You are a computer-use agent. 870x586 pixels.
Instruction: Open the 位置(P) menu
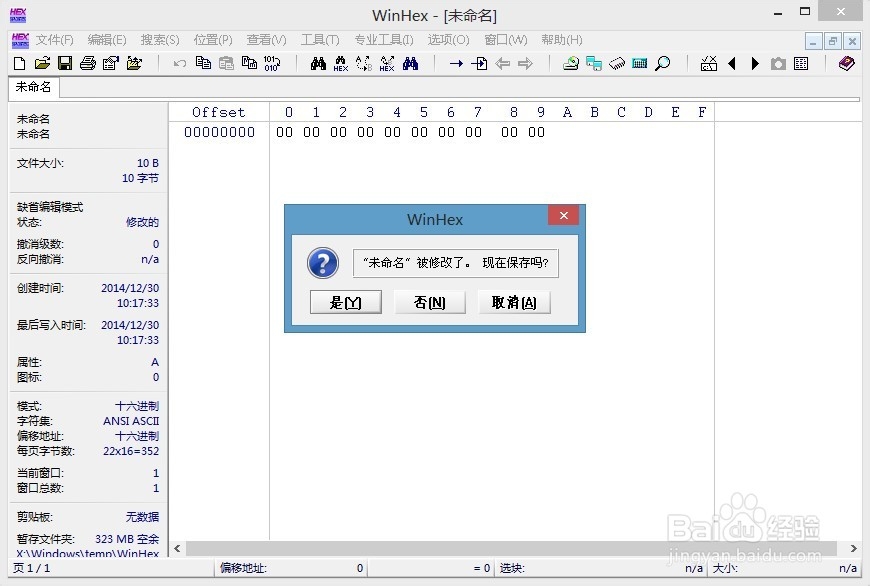point(213,40)
